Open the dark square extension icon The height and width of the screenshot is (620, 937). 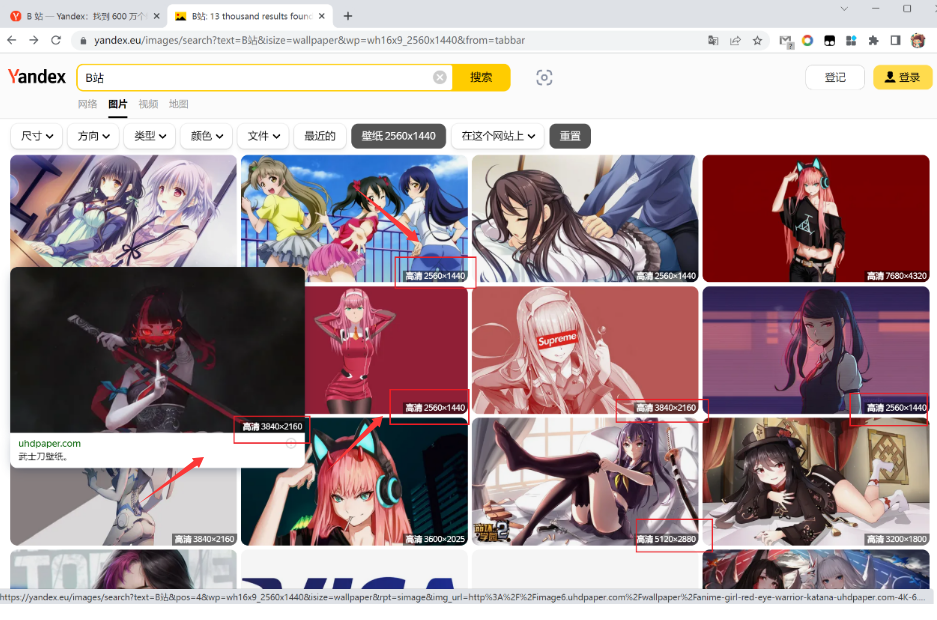coord(829,41)
